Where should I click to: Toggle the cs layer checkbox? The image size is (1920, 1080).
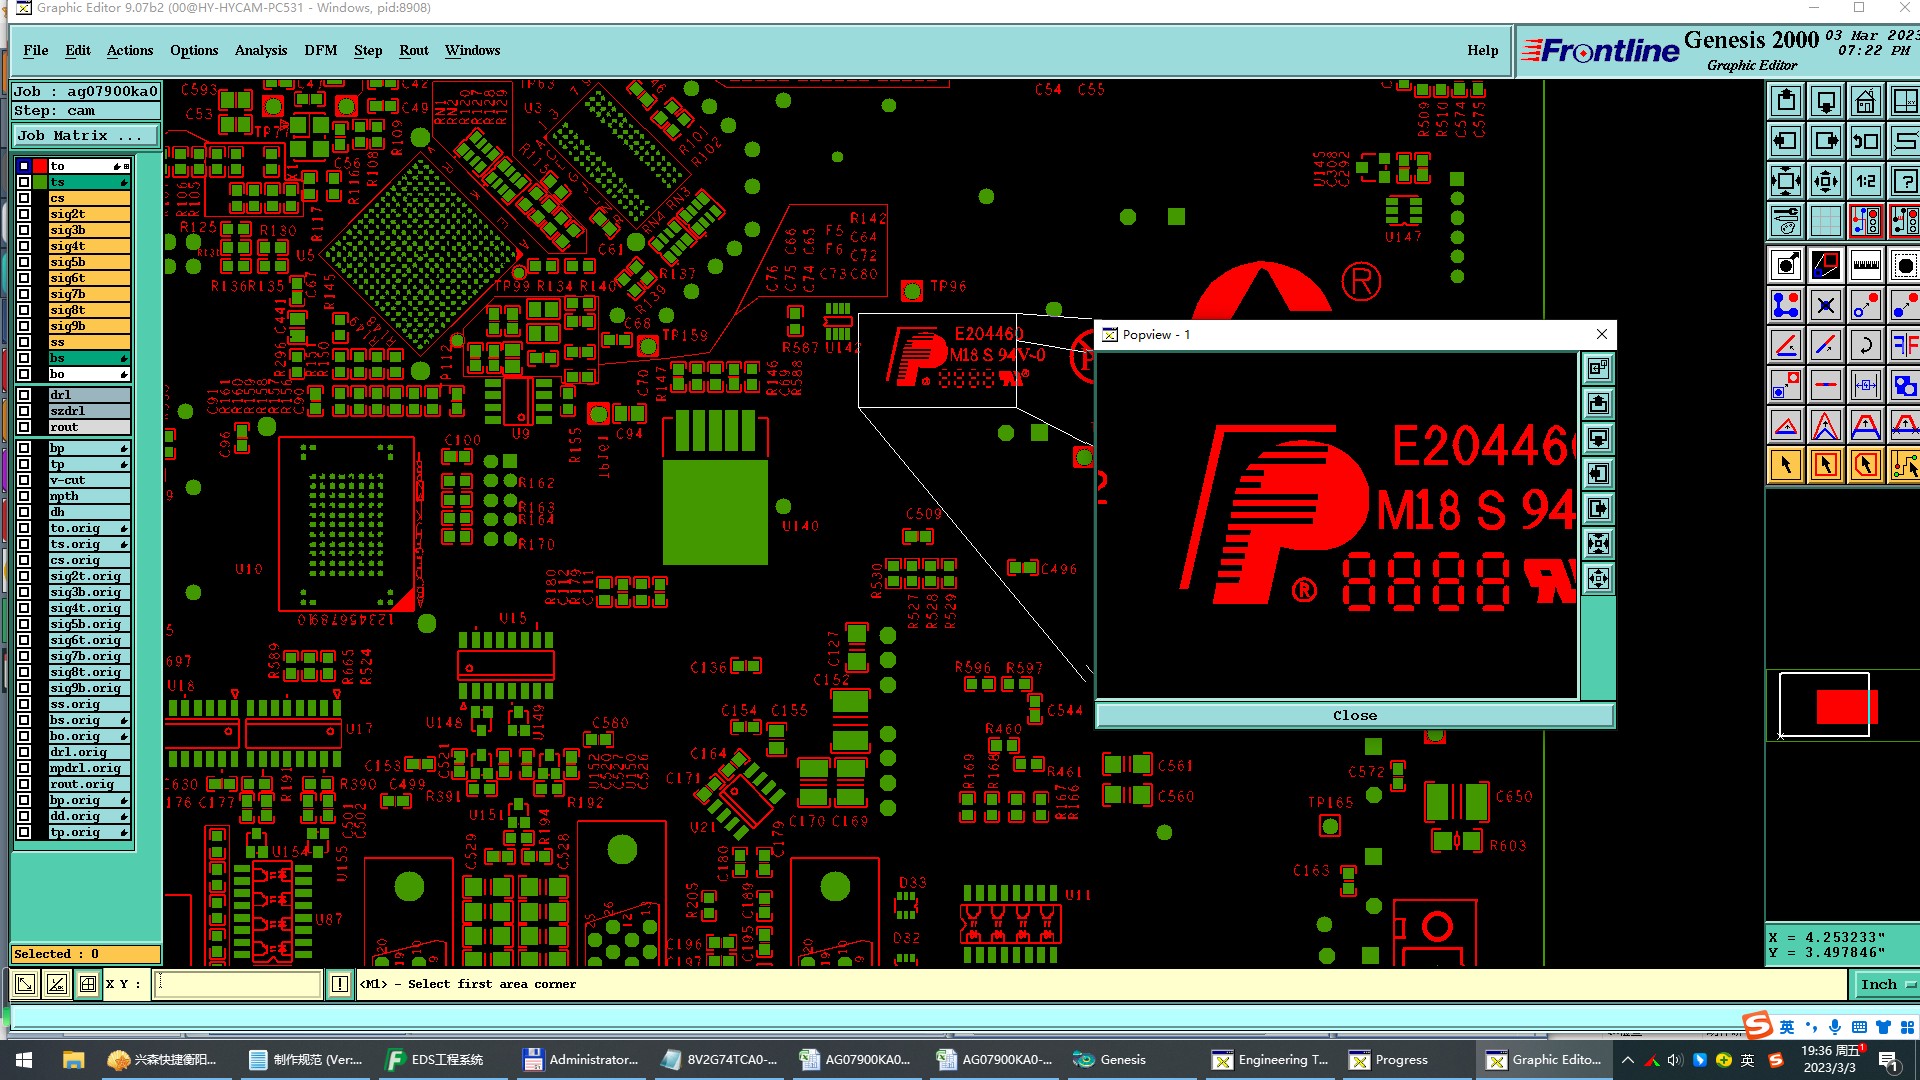point(24,198)
